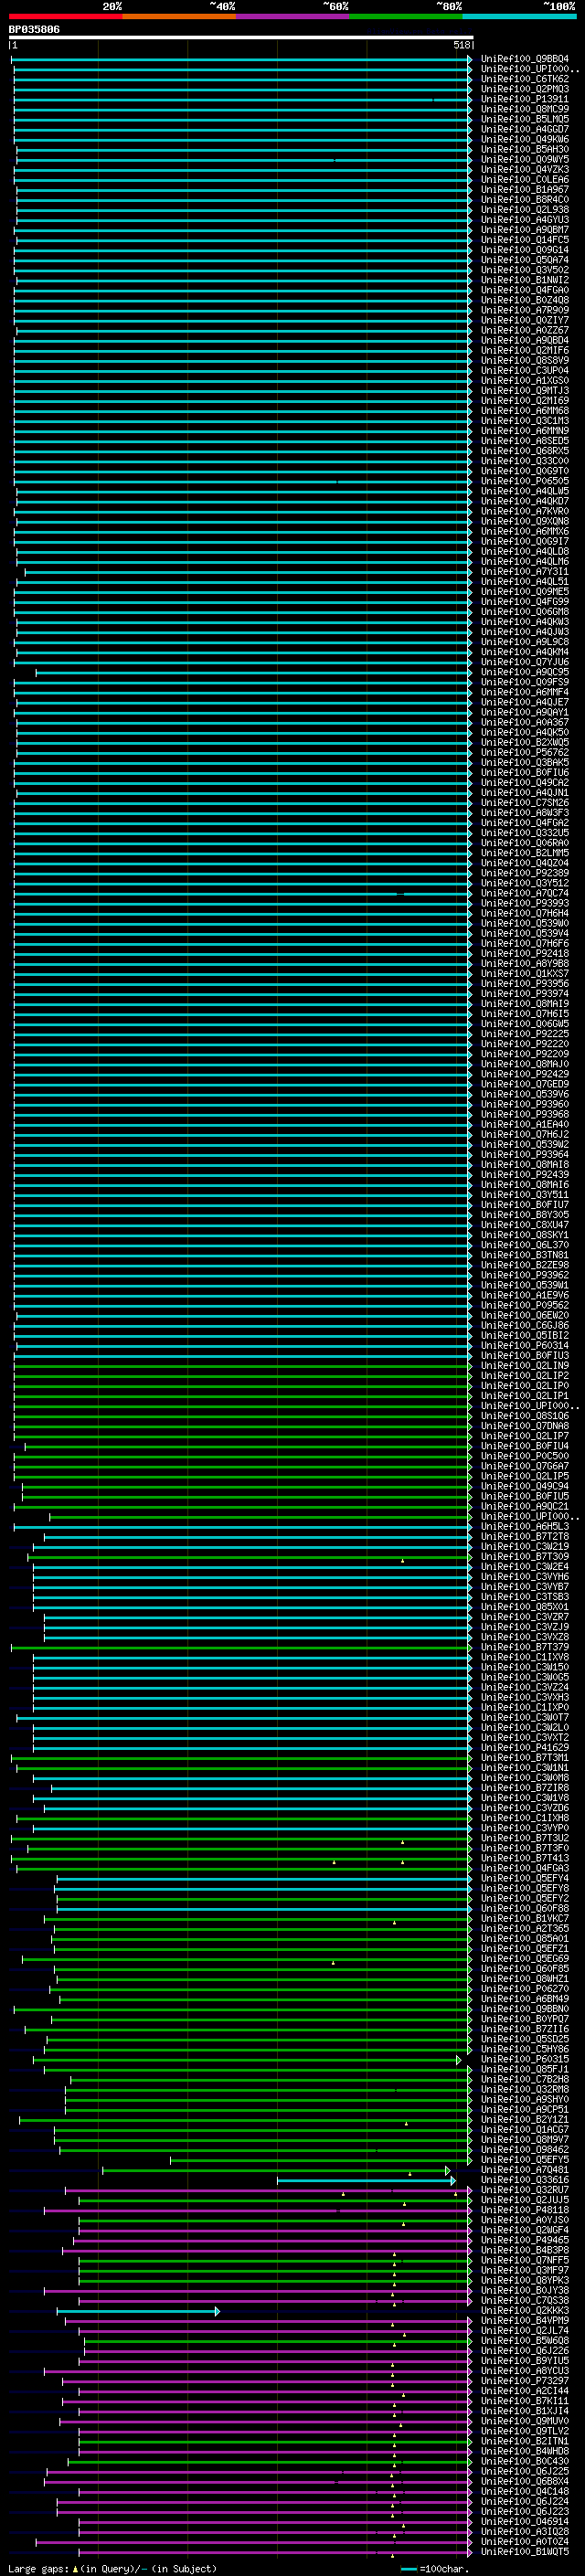Open hit UniRef100_B5LMQ5
The height and width of the screenshot is (2576, 585).
(525, 119)
